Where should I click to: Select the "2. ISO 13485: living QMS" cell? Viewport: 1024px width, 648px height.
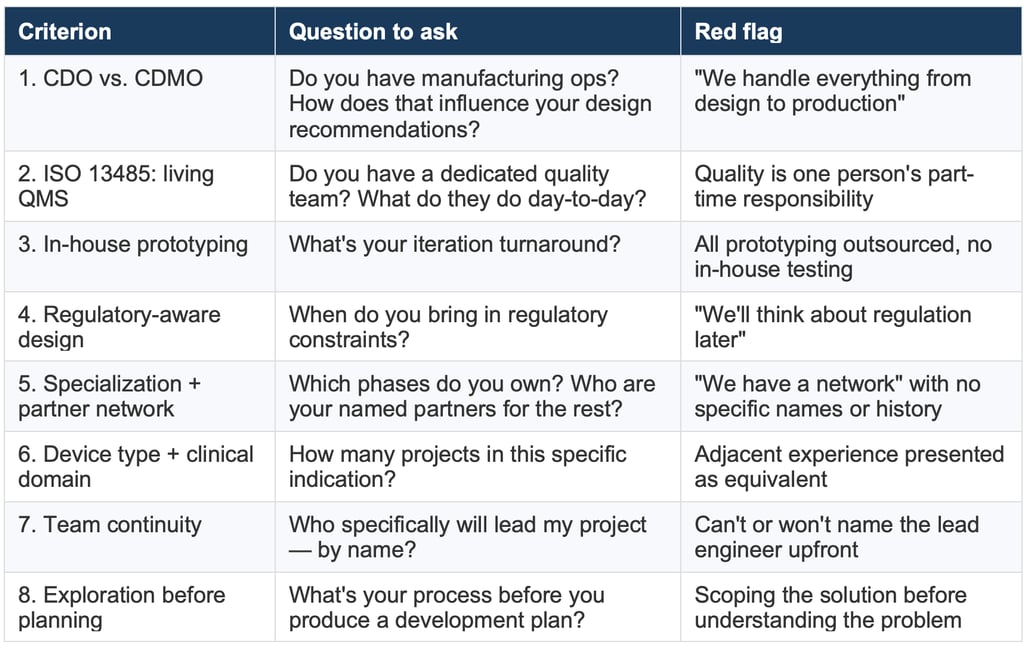coord(116,186)
